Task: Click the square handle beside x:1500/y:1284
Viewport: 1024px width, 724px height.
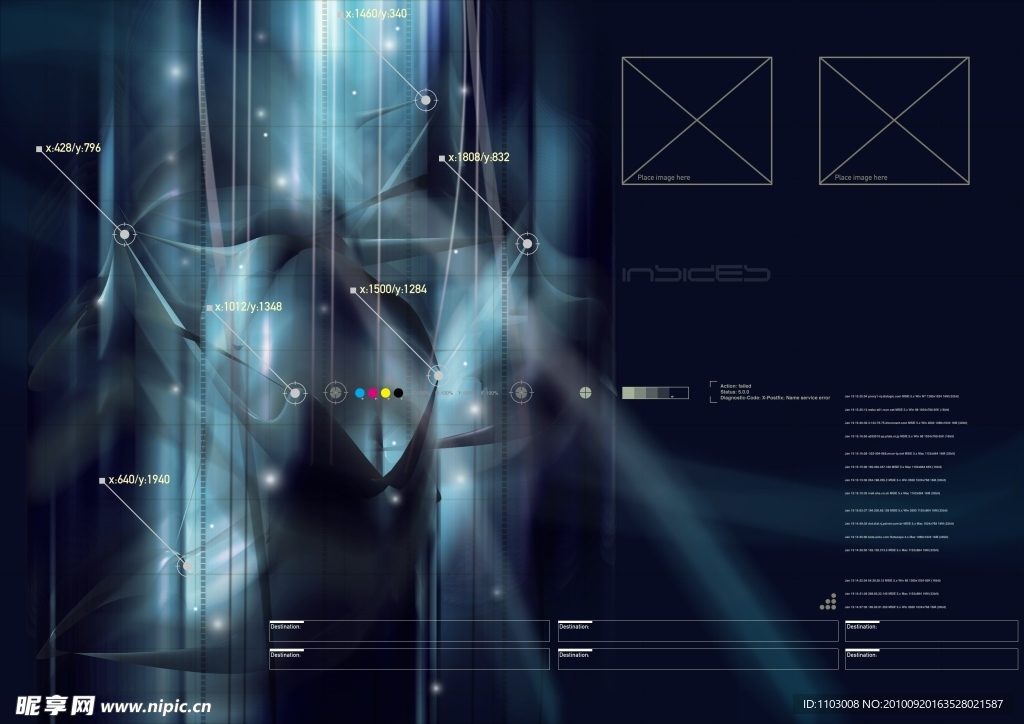Action: click(353, 291)
